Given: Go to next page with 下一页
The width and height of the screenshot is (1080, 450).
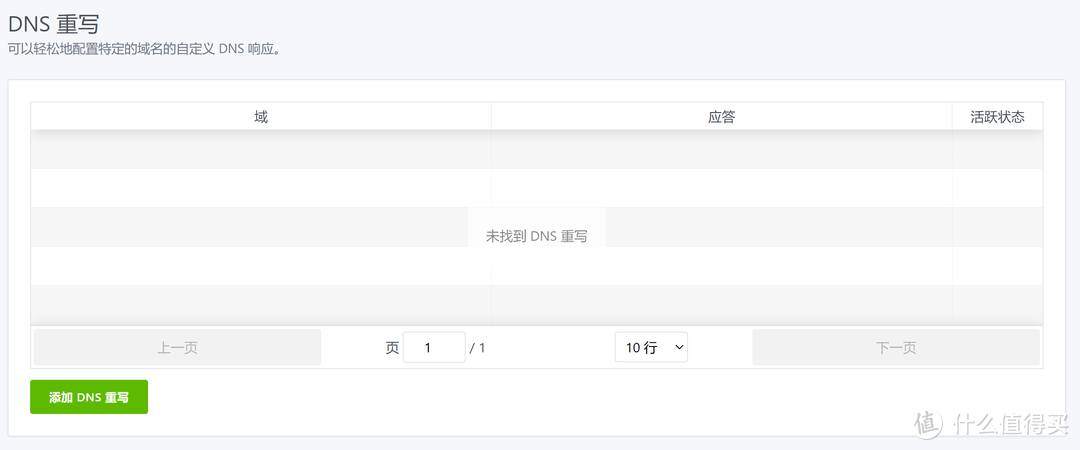Looking at the screenshot, I should click(896, 348).
